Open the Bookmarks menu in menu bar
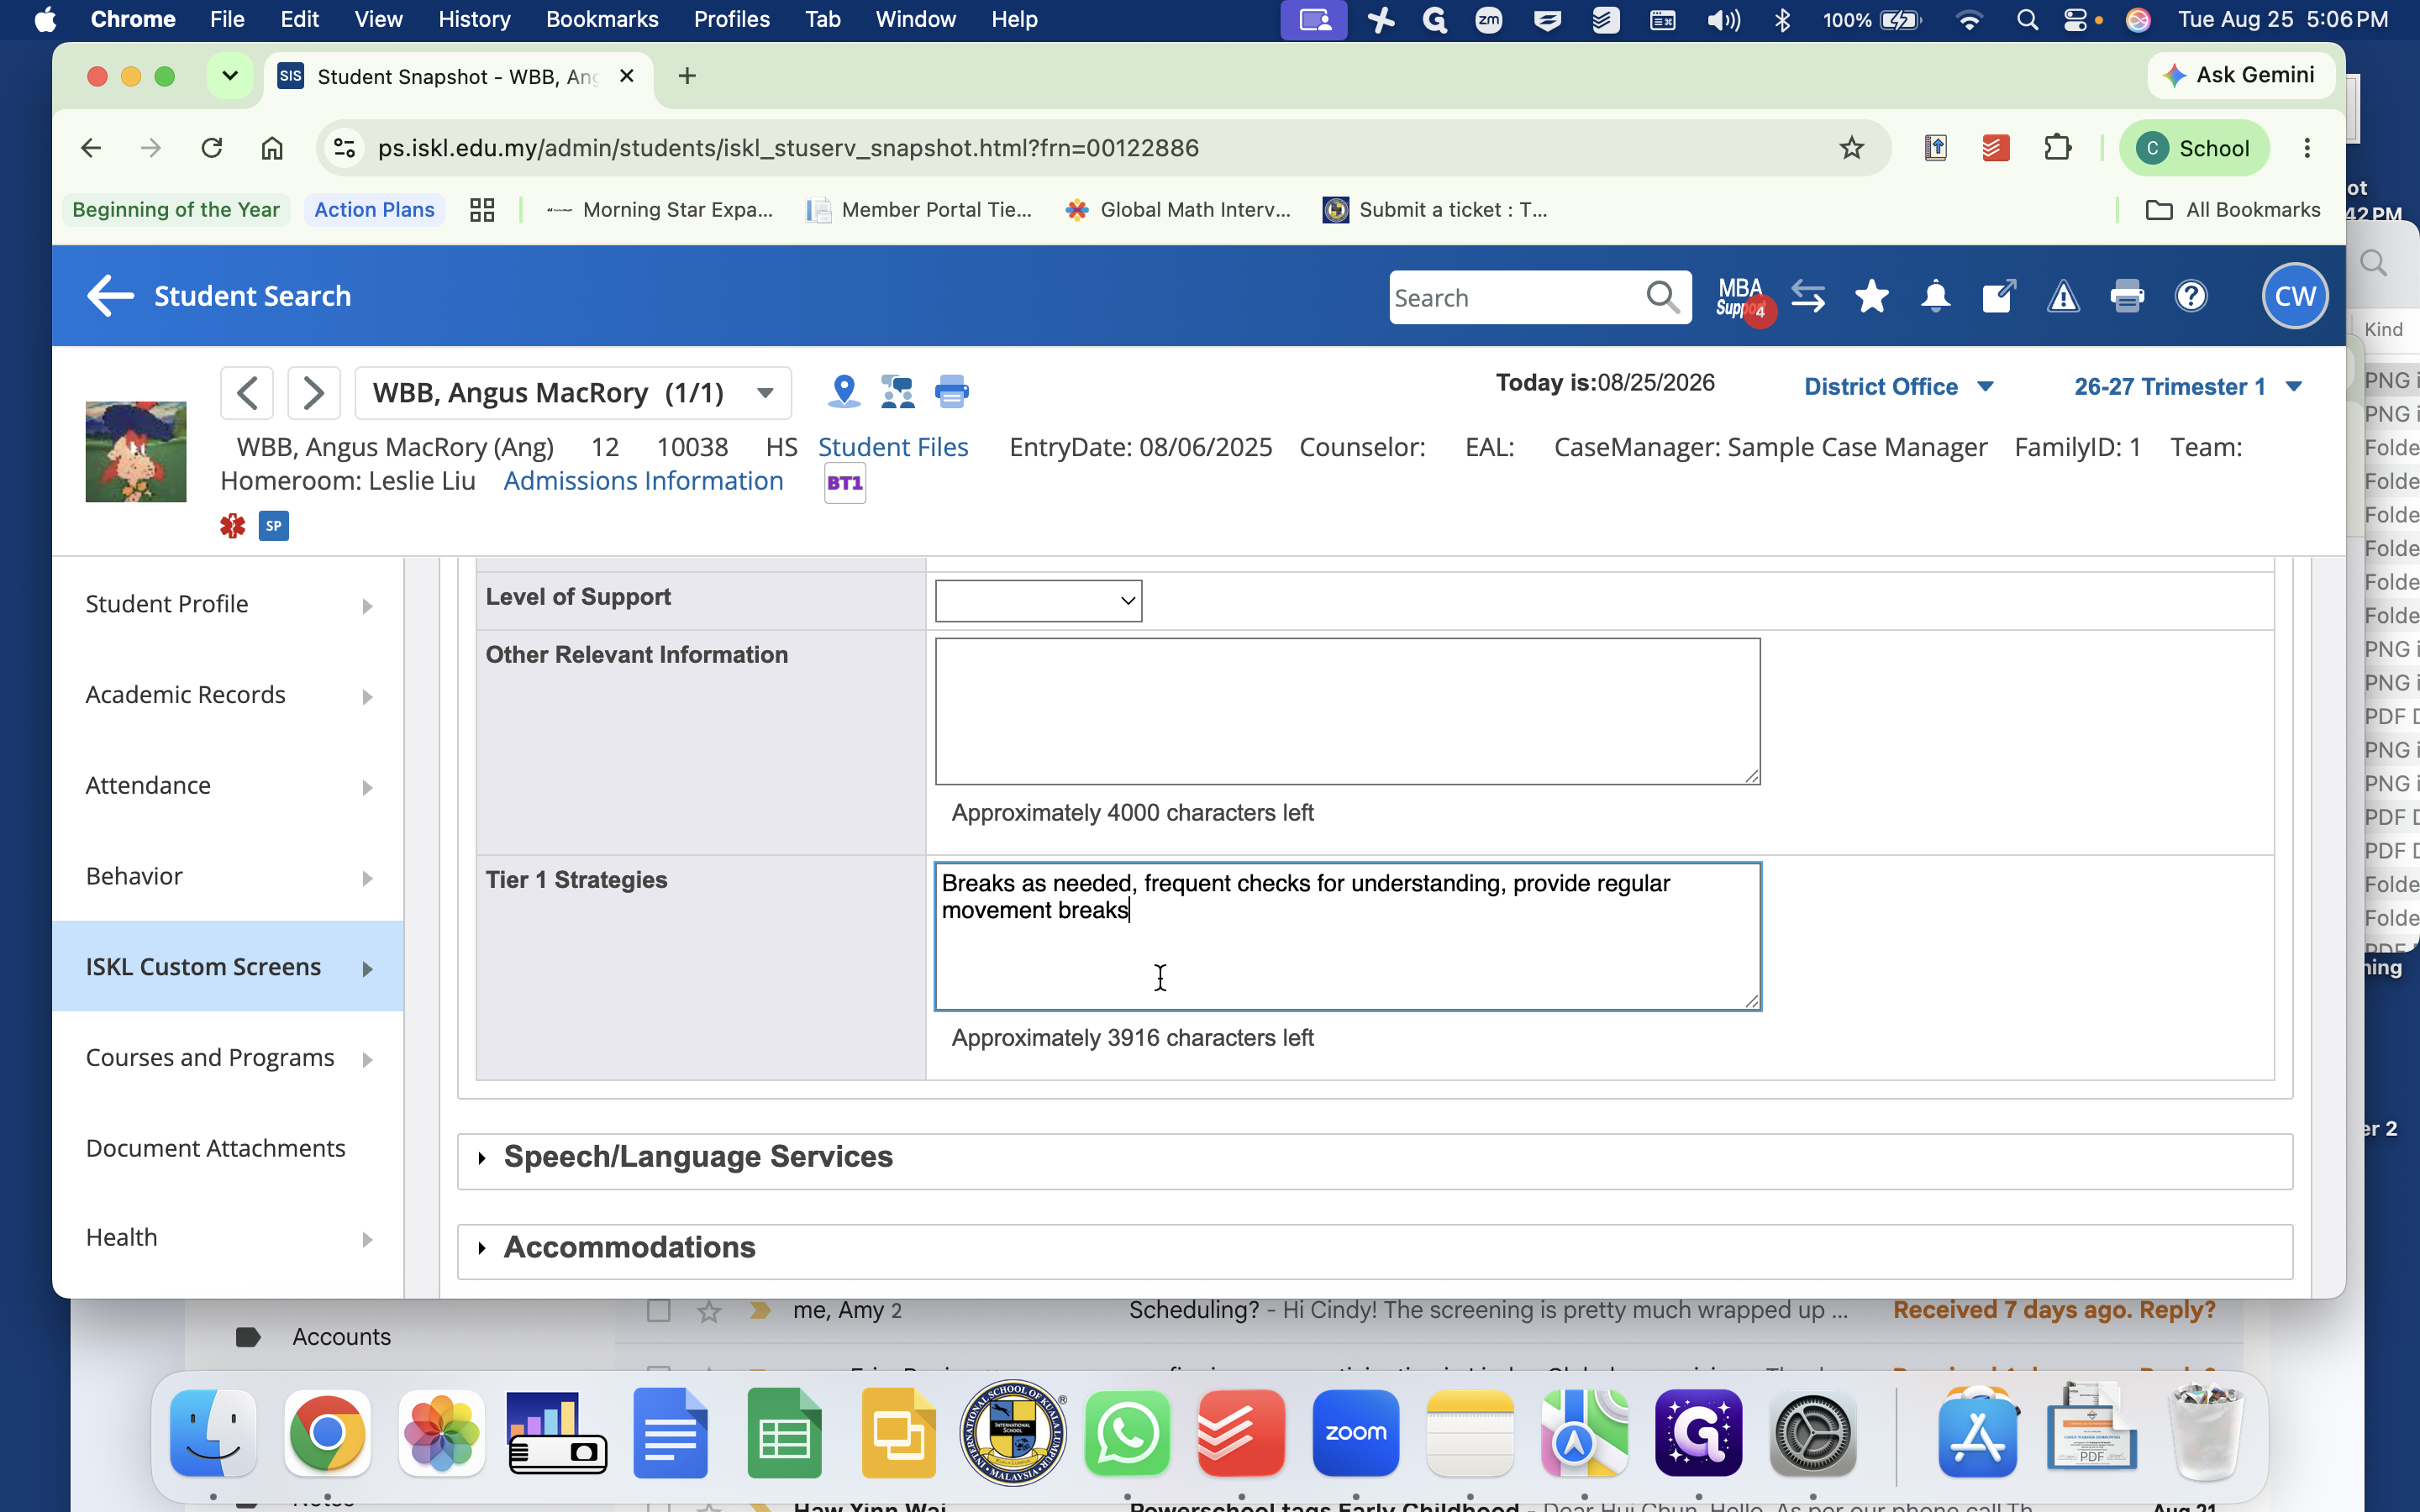This screenshot has width=2420, height=1512. click(602, 19)
